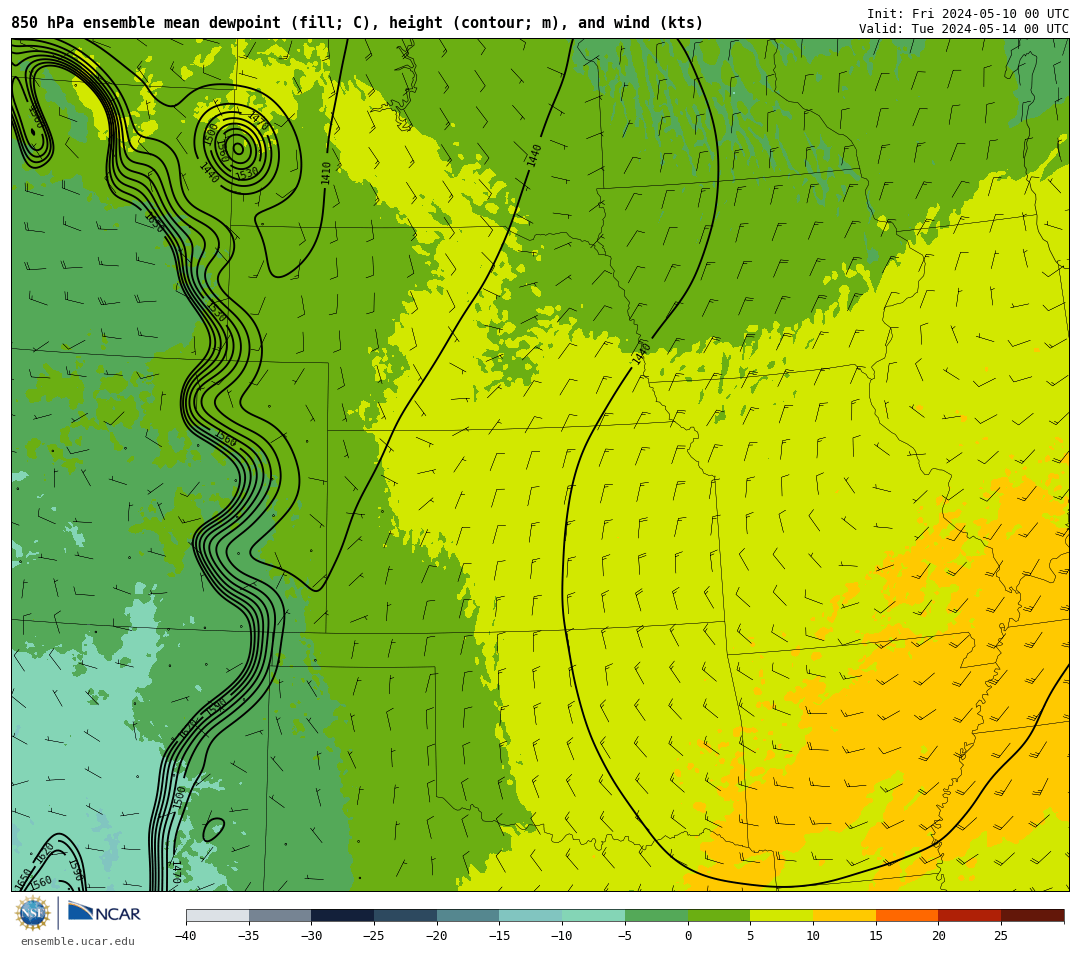Click the NSF logo emblem
This screenshot has width=1080, height=954.
pyautogui.click(x=32, y=913)
